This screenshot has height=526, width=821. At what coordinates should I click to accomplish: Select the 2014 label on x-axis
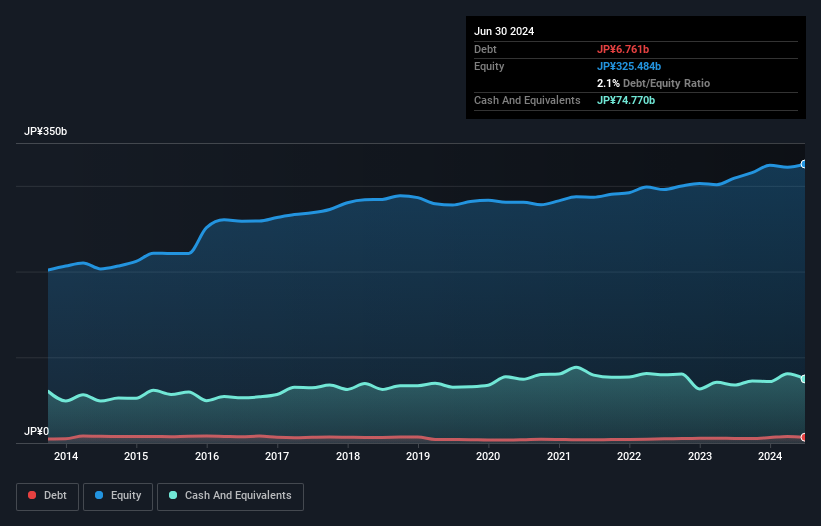click(66, 457)
